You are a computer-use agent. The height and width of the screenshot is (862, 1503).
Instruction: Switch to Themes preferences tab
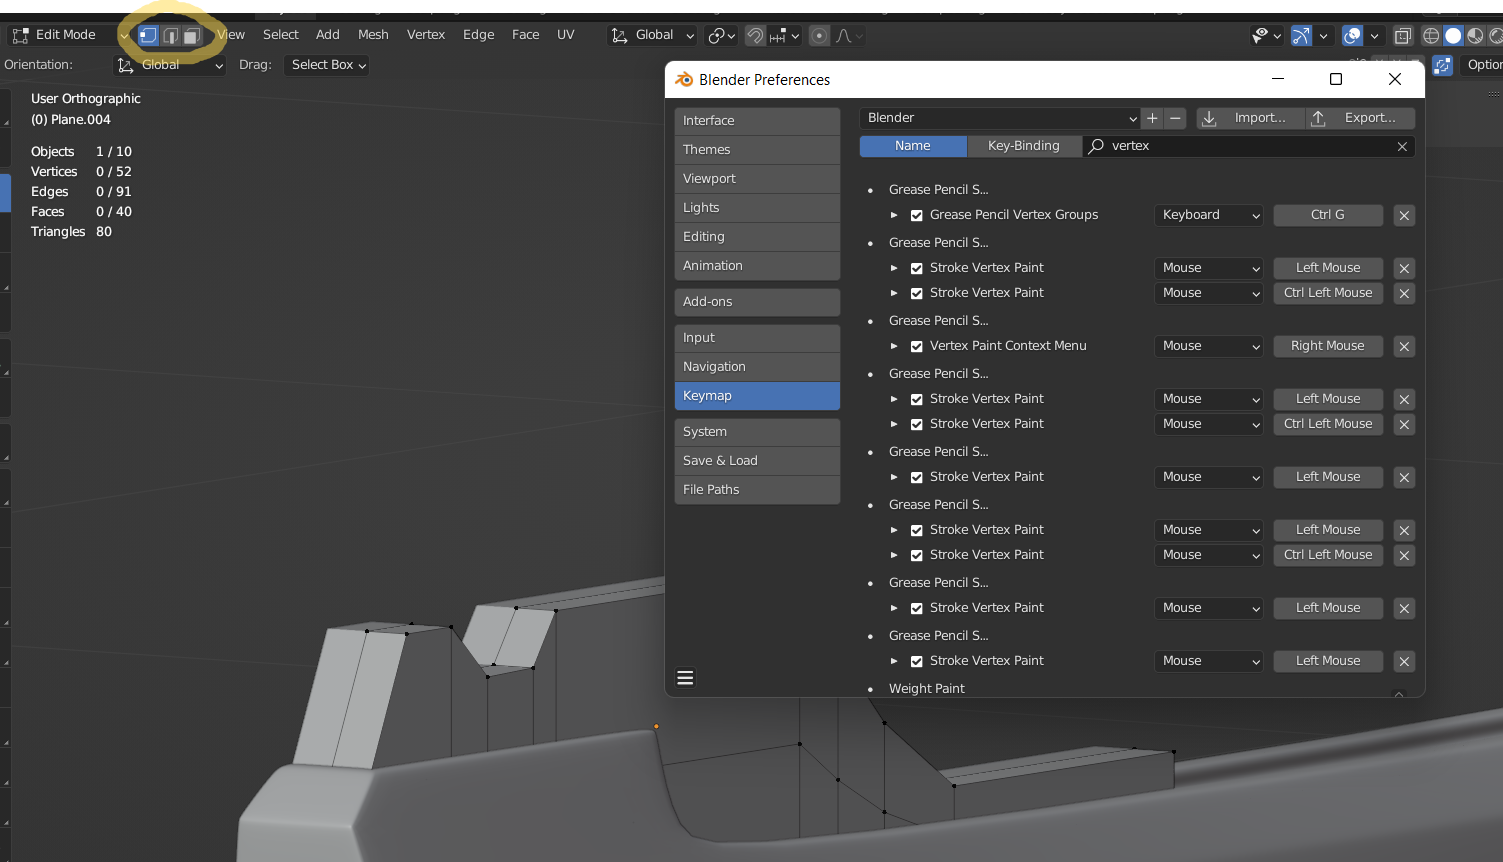pyautogui.click(x=757, y=150)
